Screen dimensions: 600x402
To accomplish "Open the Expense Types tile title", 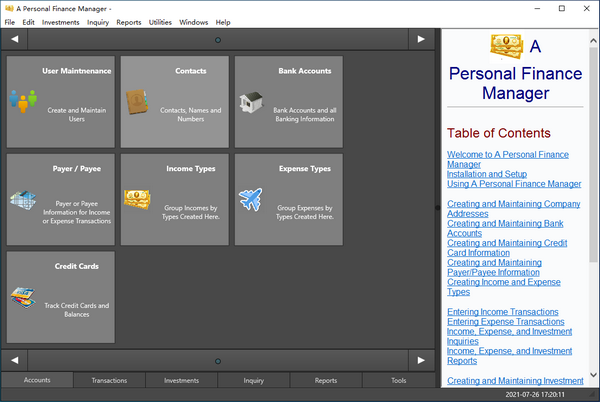I will [305, 169].
